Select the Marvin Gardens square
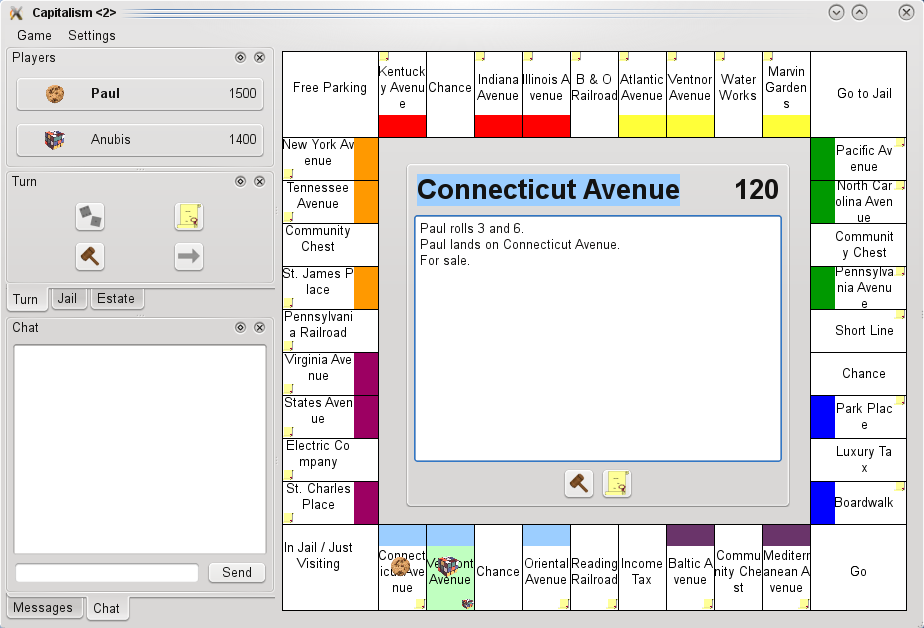The width and height of the screenshot is (924, 628). coord(786,94)
